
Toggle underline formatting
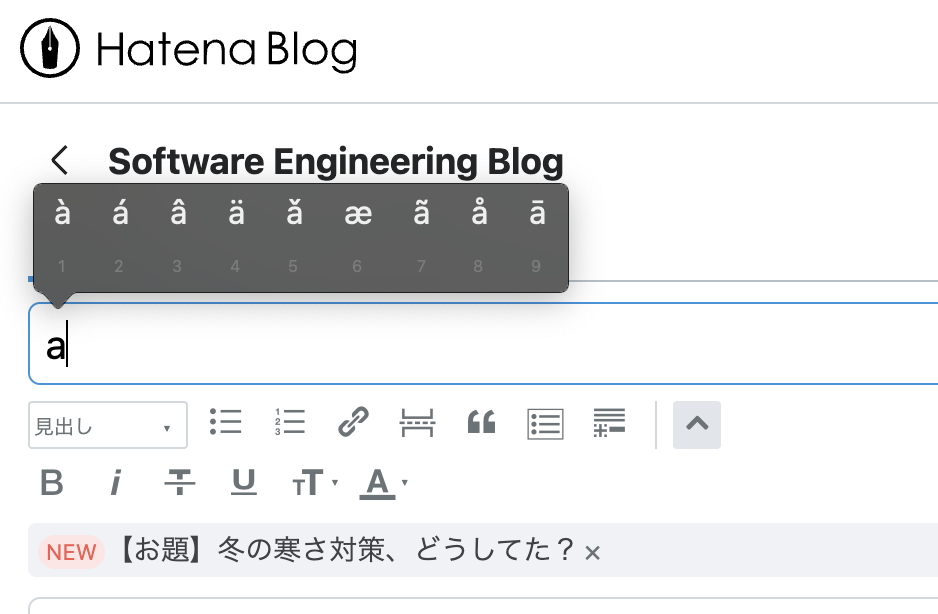point(244,484)
